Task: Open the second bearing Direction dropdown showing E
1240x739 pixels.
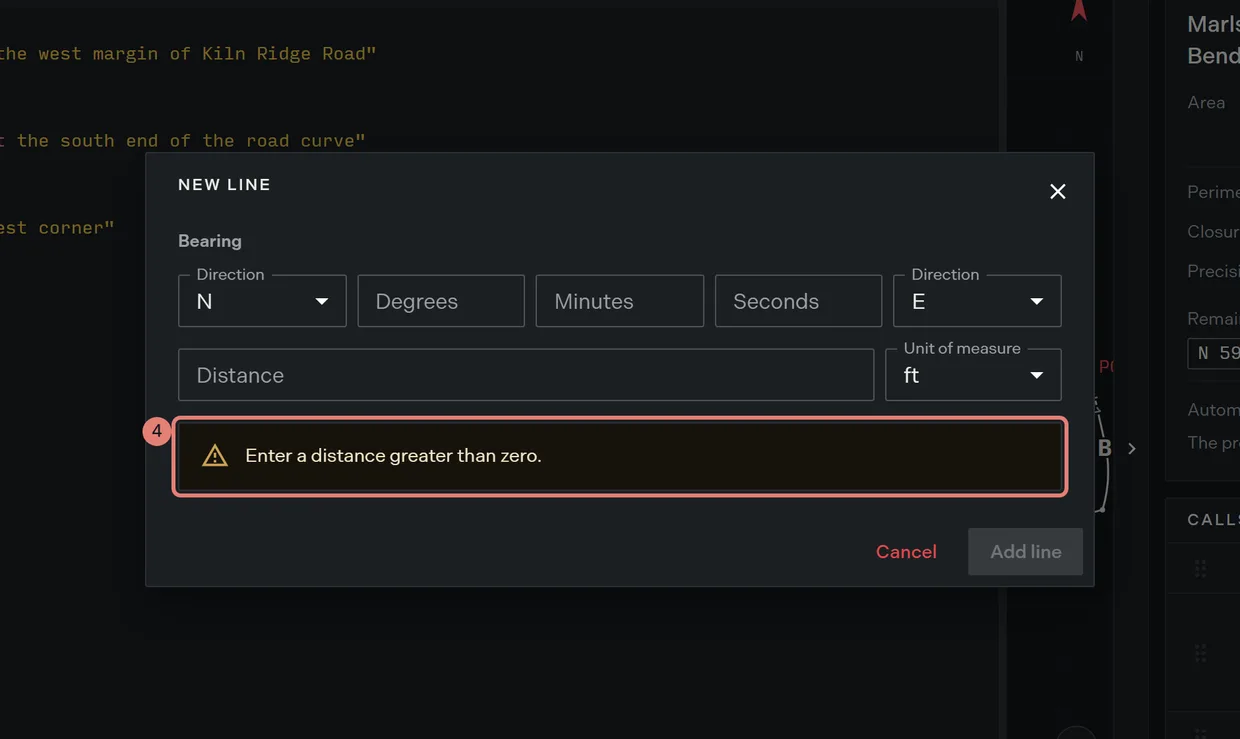Action: (x=977, y=301)
